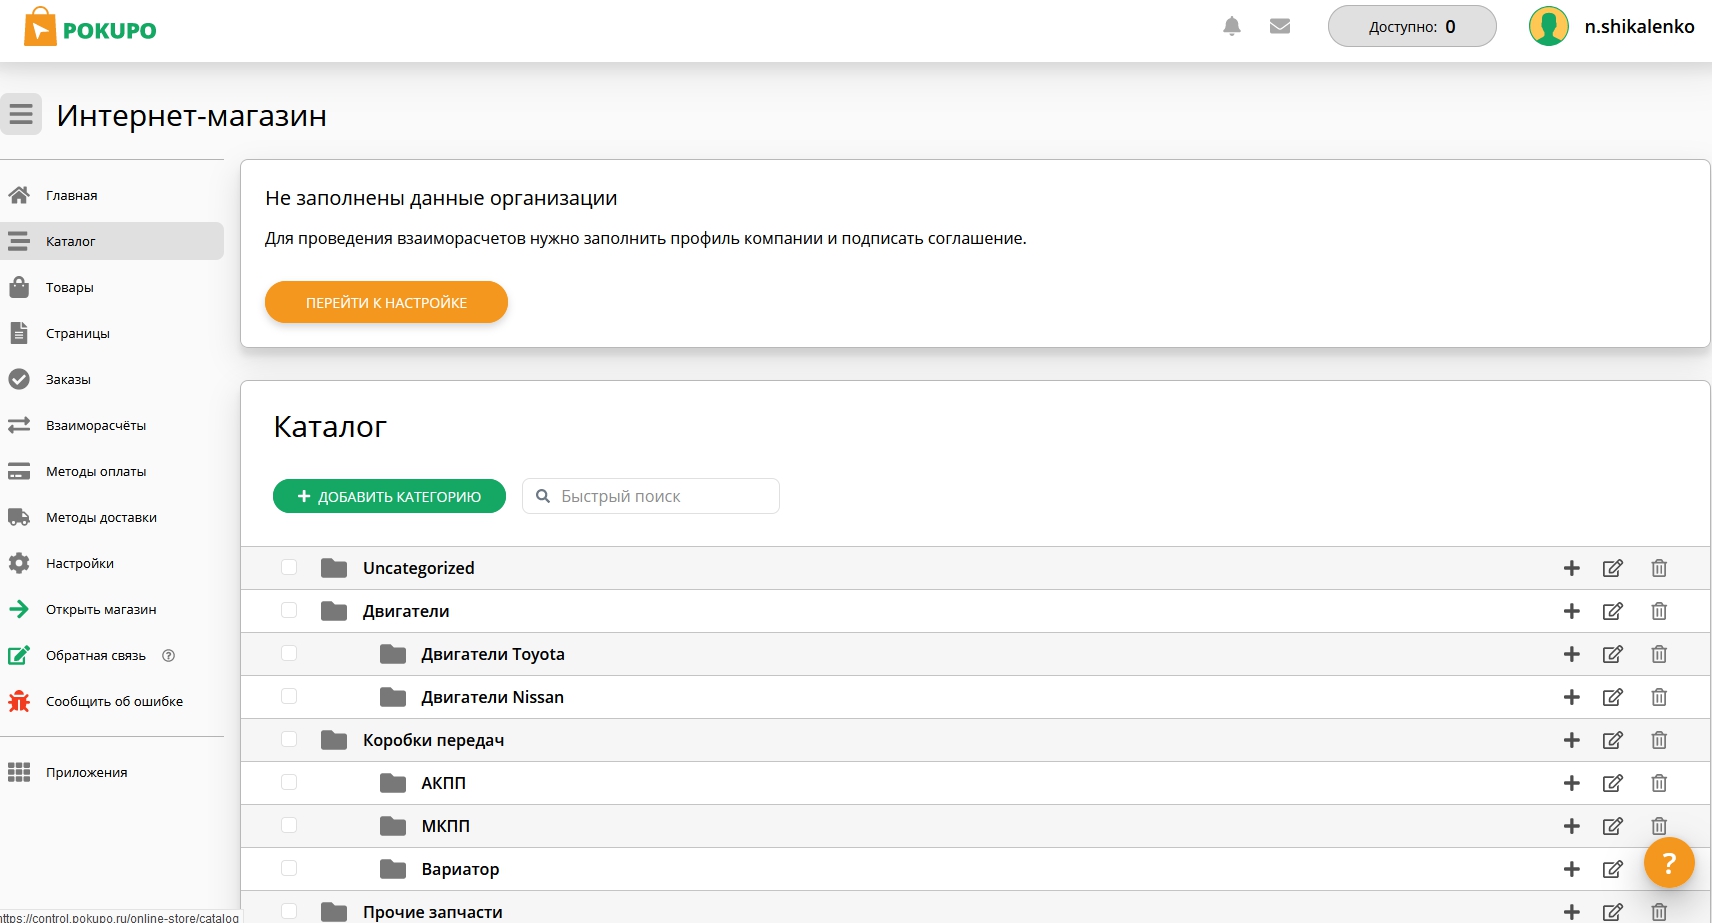Screen dimensions: 1712x923
Task: Add subcategory to Двигатели with plus icon
Action: tap(1572, 611)
